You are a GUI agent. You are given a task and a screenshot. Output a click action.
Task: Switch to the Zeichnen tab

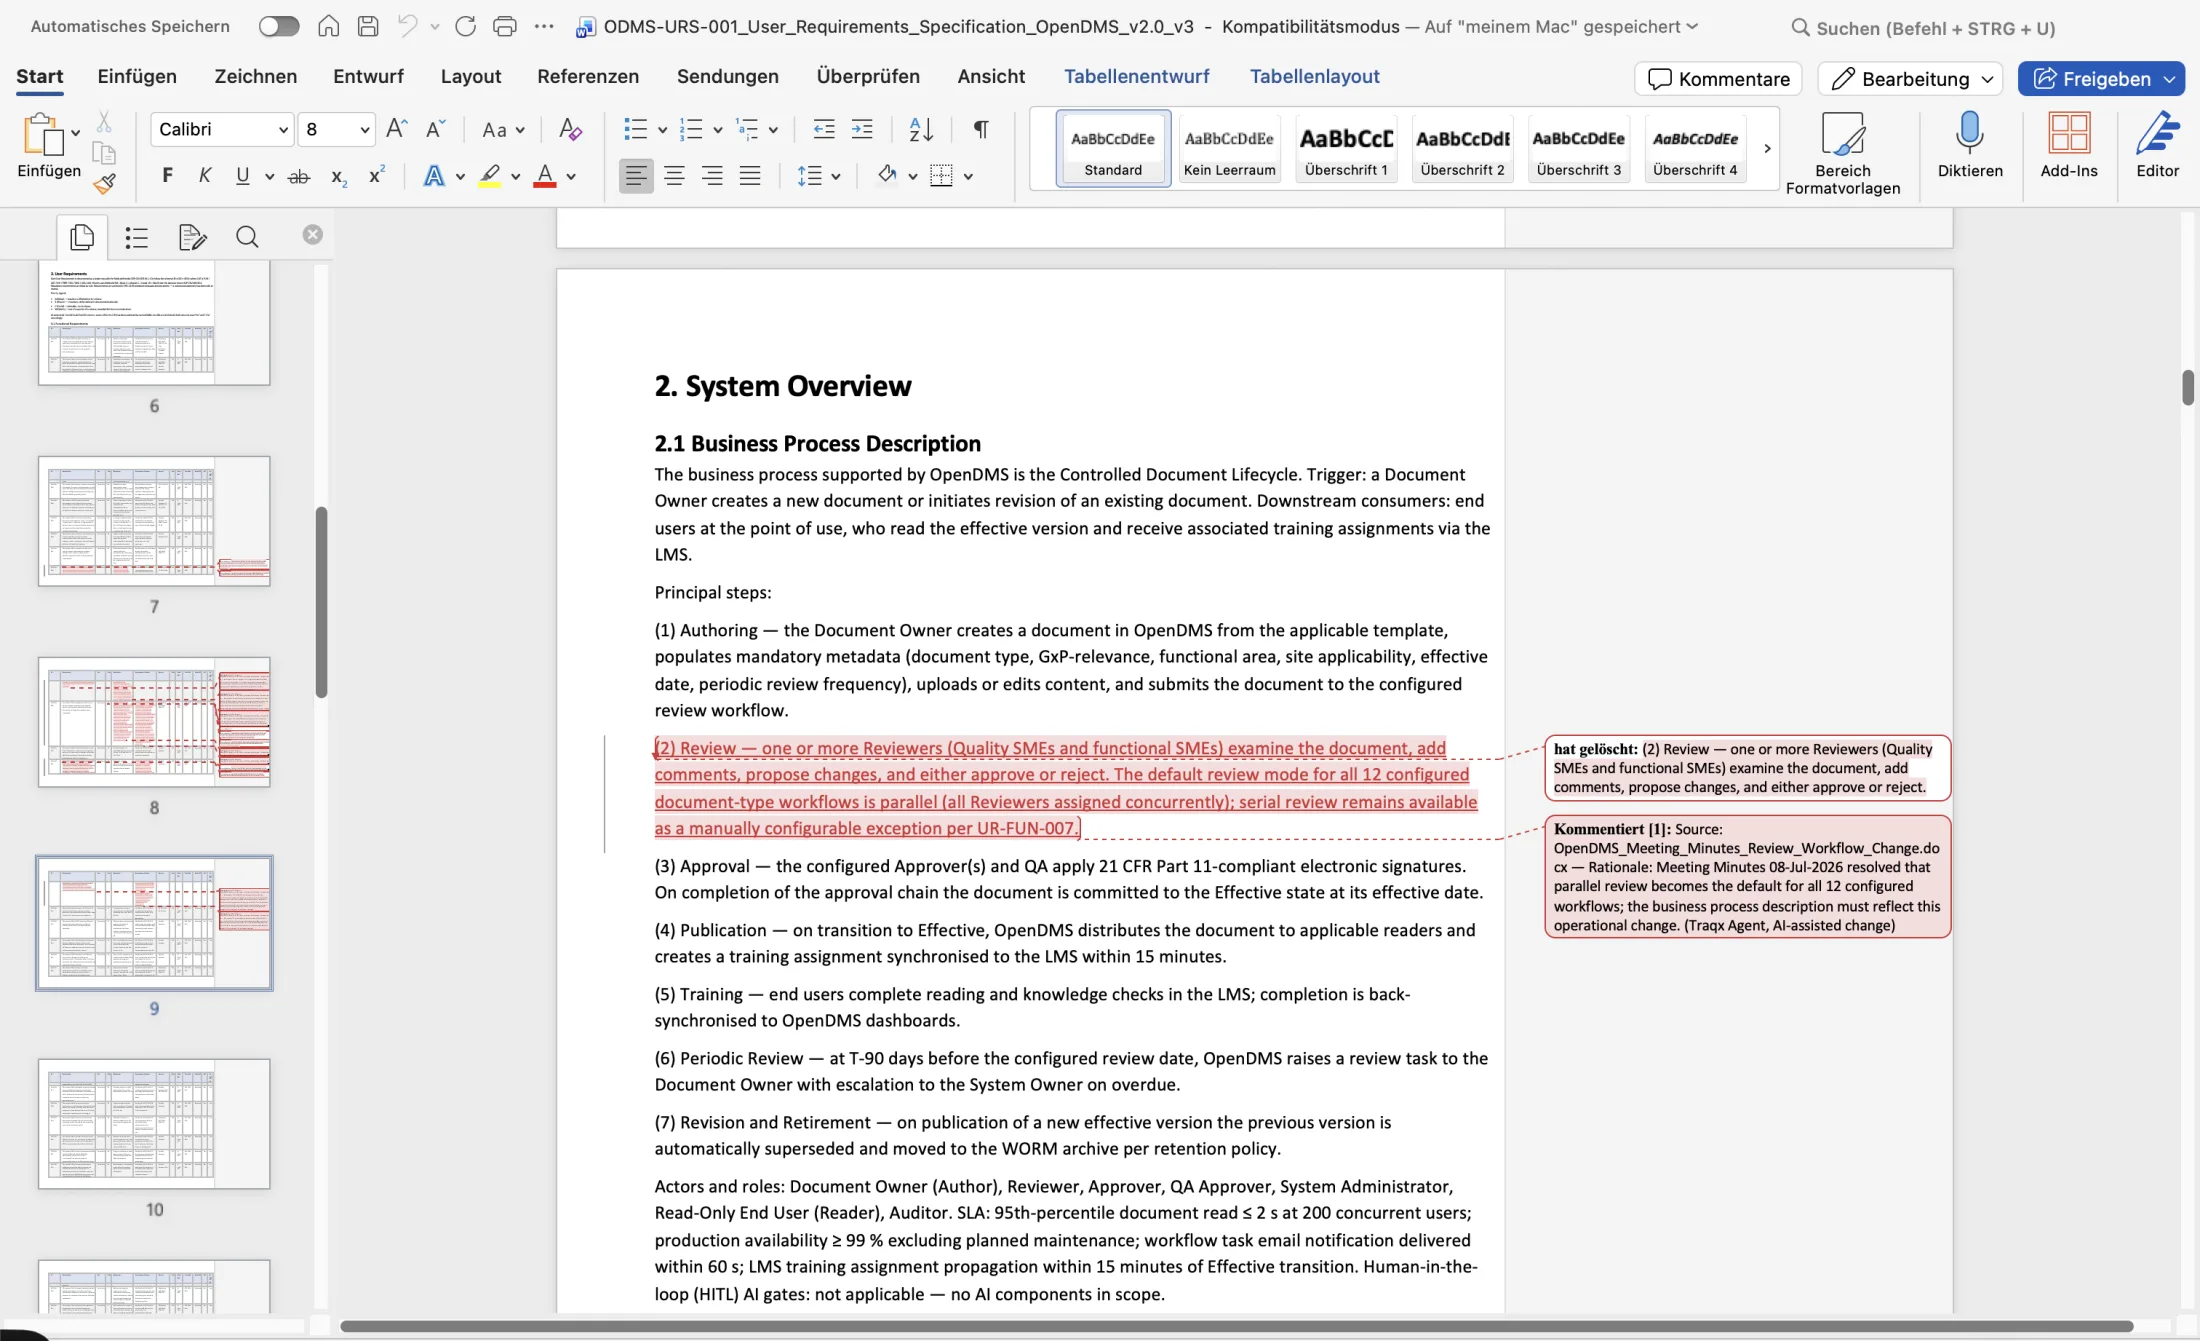tap(255, 76)
